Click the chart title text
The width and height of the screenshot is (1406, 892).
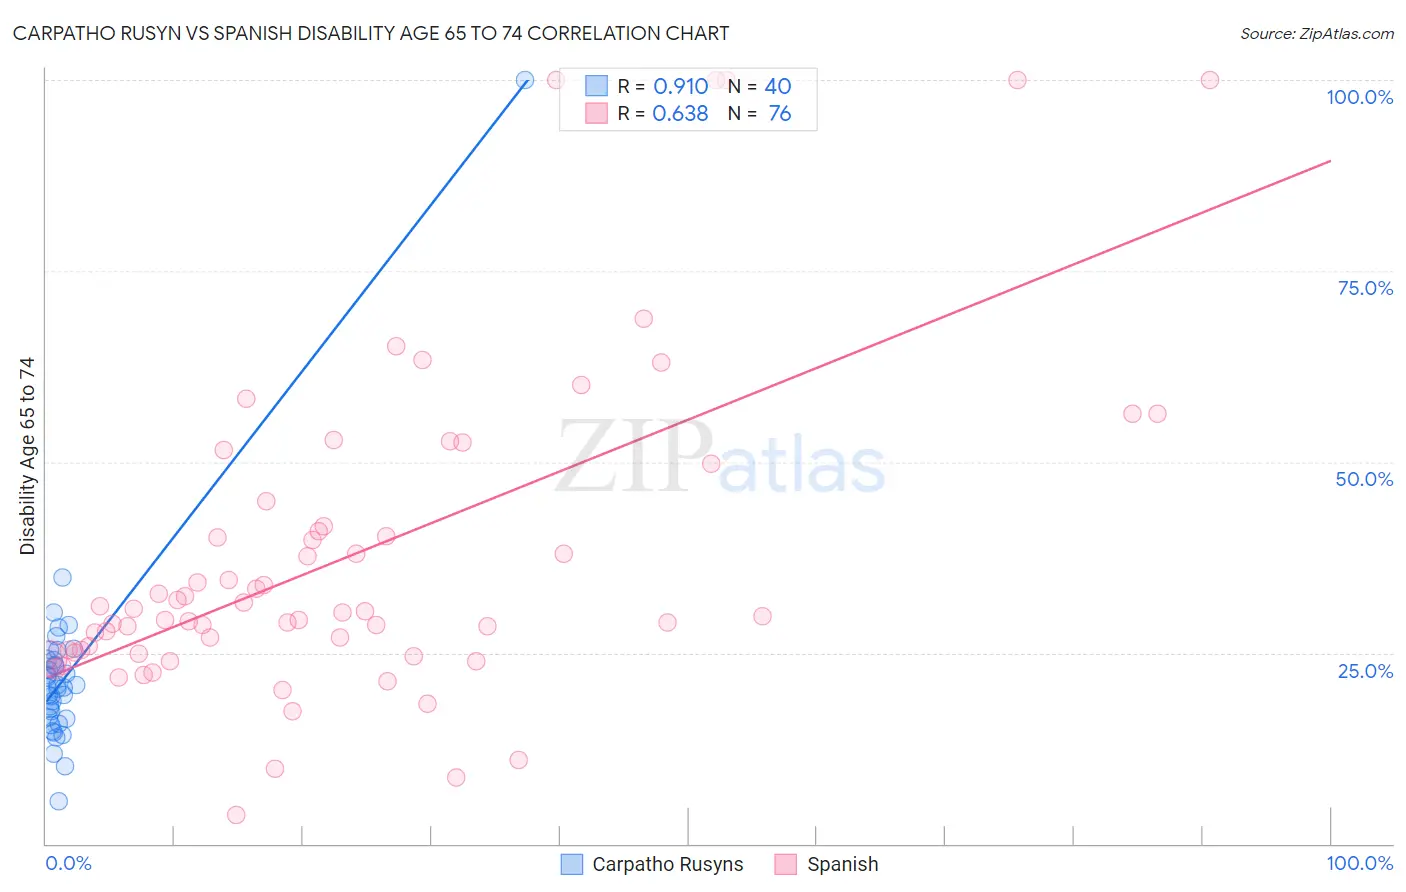click(371, 33)
